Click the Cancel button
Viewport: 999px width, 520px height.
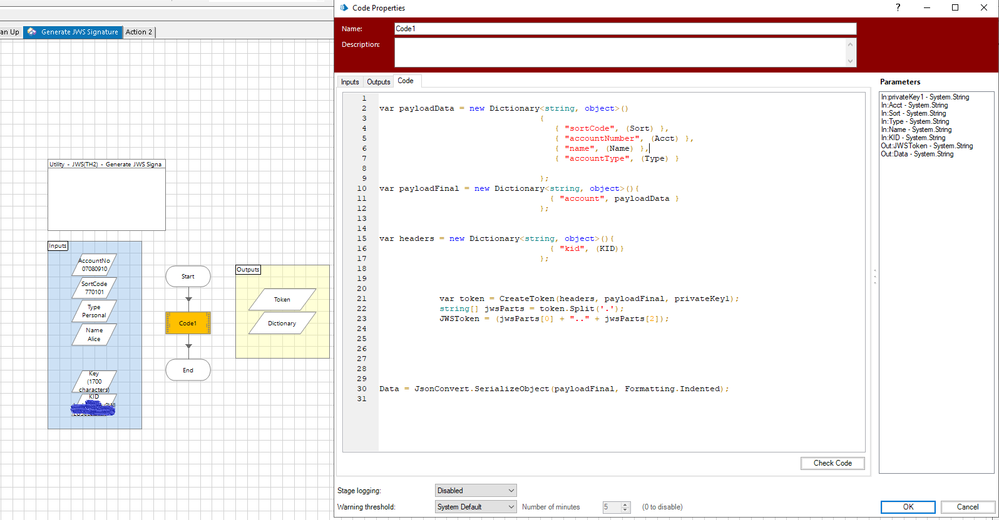[968, 507]
